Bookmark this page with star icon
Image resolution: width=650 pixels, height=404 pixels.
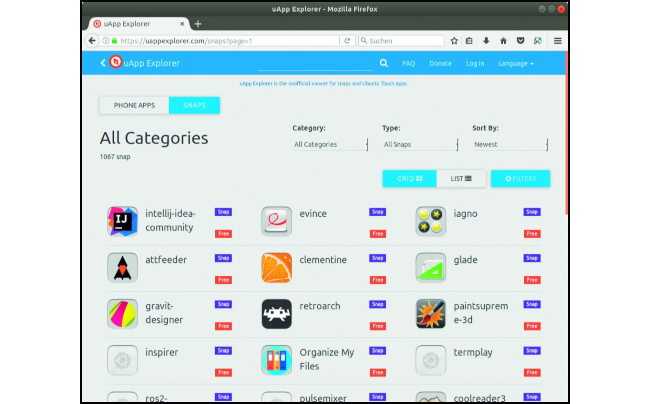click(x=454, y=41)
